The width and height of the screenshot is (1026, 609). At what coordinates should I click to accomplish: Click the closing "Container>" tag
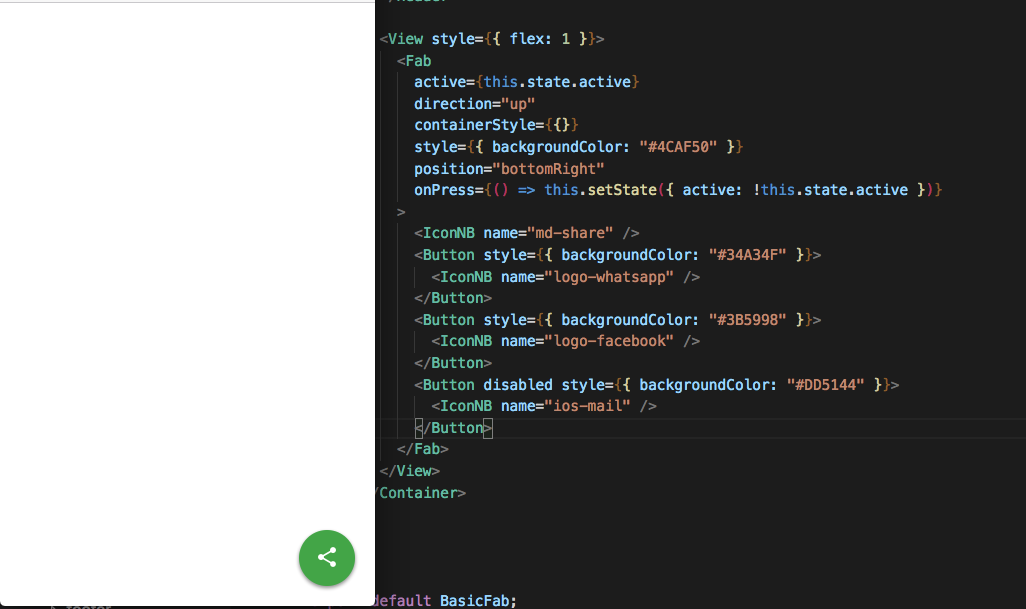421,493
